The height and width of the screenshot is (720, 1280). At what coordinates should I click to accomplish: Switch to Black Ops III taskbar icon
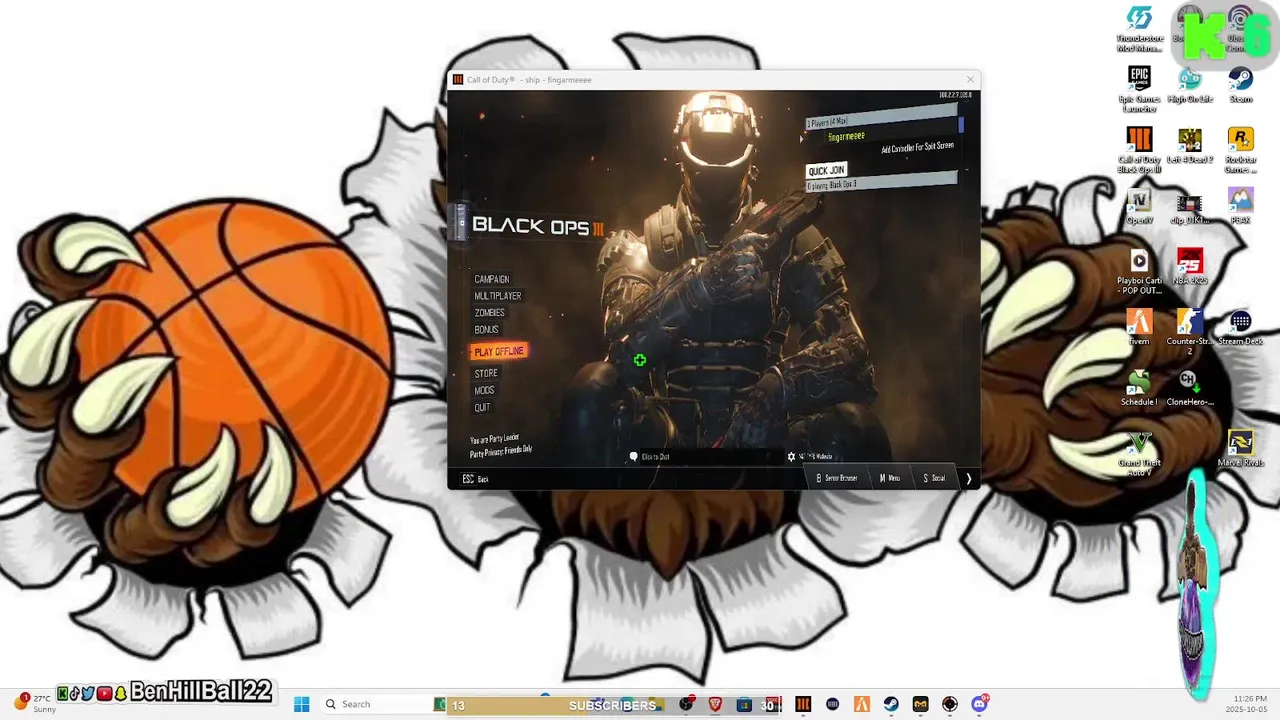[x=802, y=704]
